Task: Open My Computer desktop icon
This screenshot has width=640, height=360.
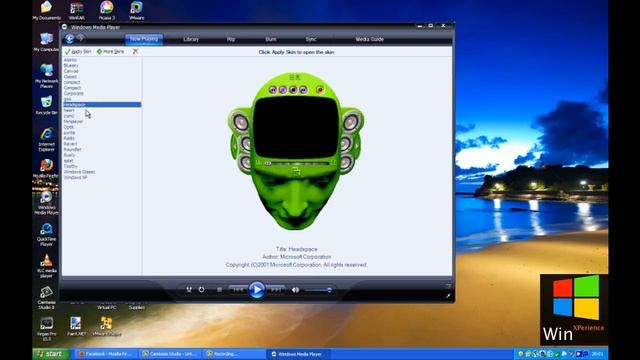Action: pyautogui.click(x=47, y=42)
